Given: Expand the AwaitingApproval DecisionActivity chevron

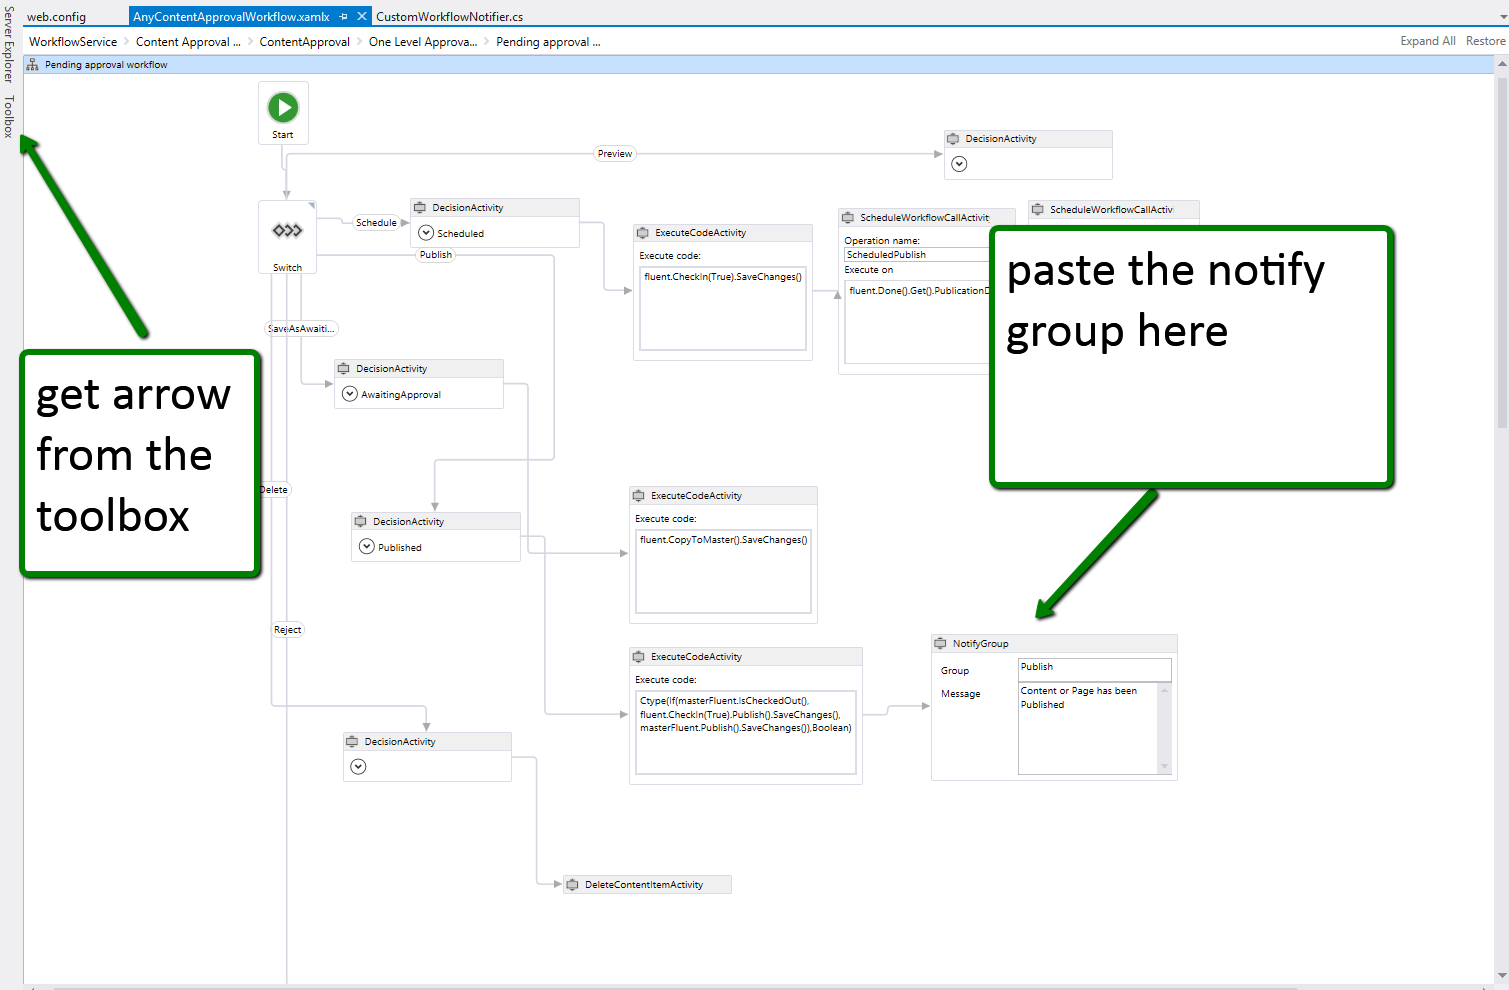Looking at the screenshot, I should pyautogui.click(x=350, y=394).
